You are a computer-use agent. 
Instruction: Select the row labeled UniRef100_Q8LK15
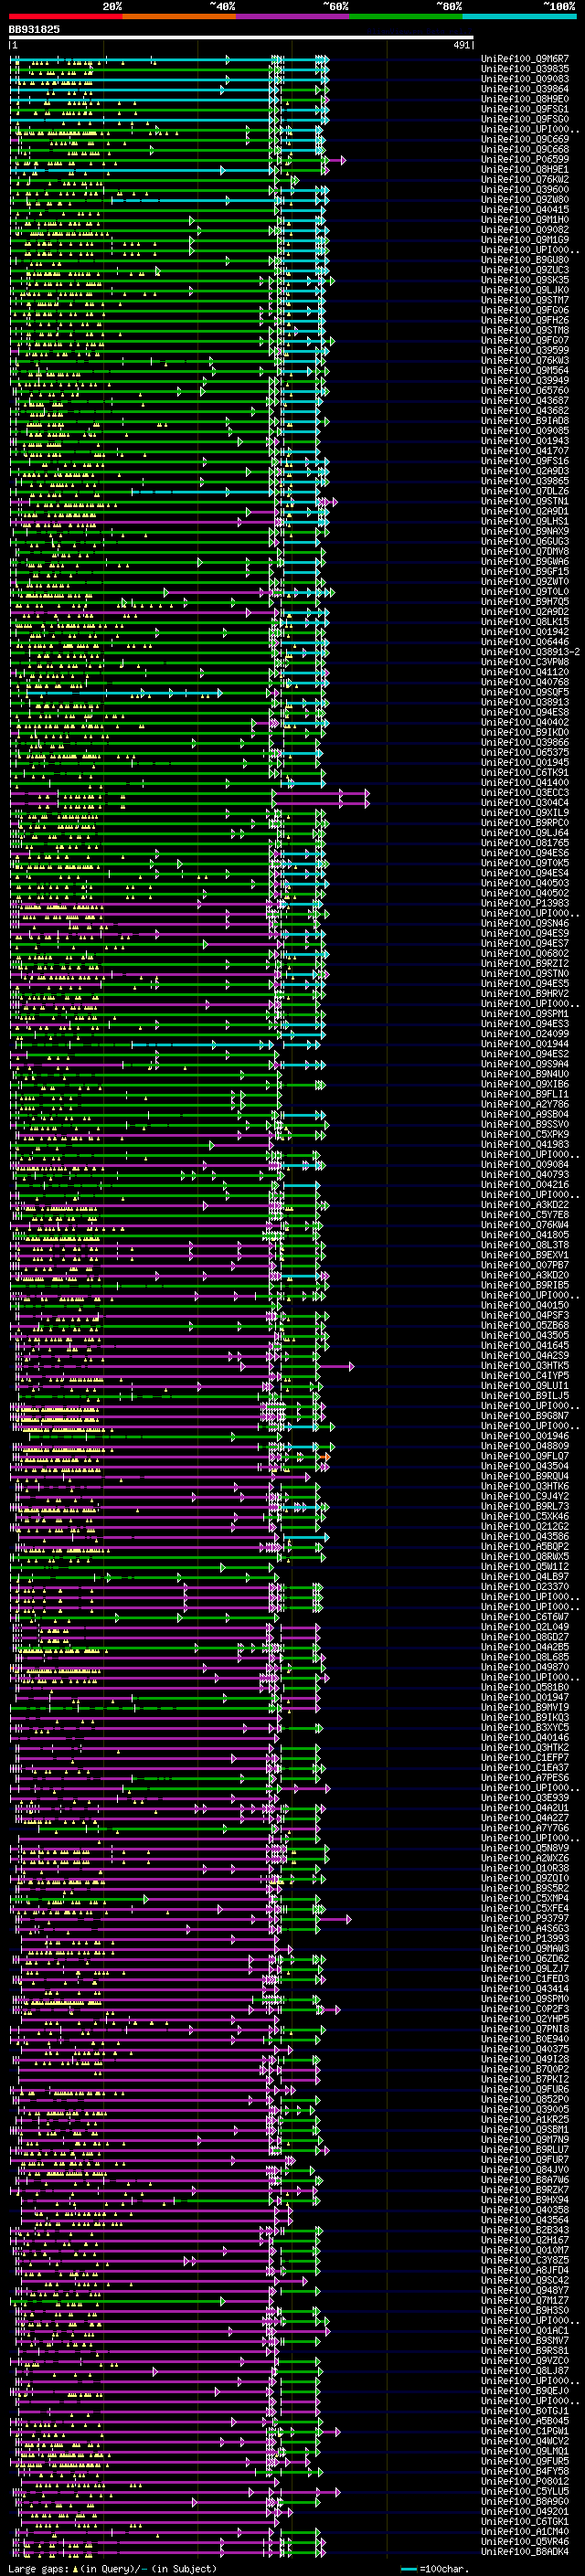(x=525, y=622)
